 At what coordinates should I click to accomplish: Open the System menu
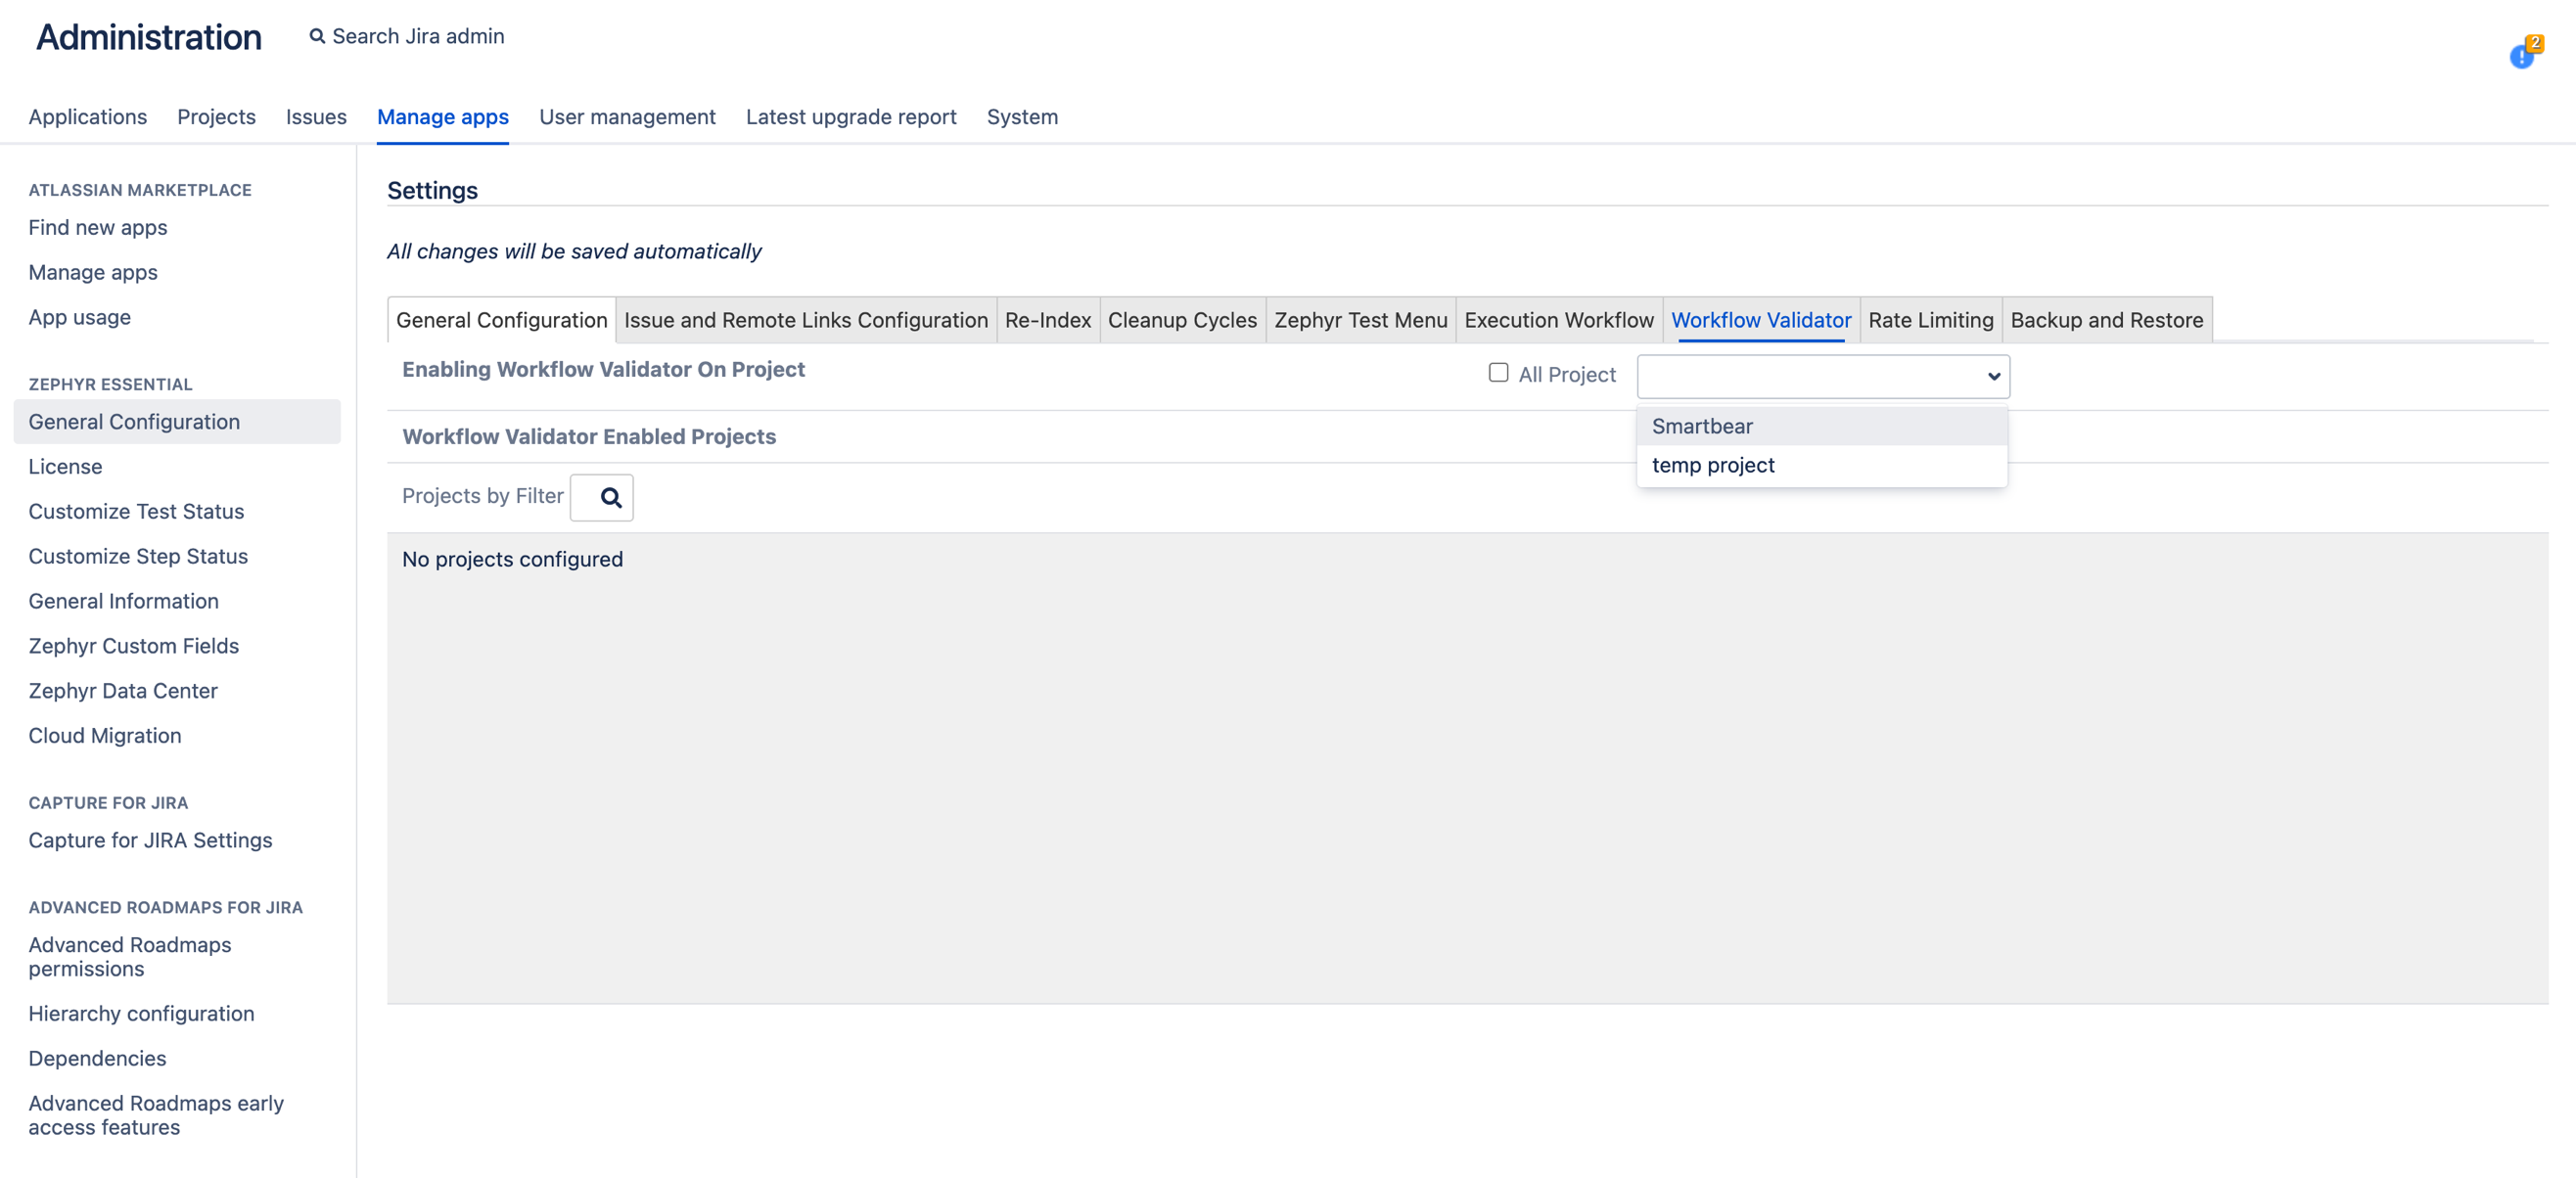pos(1022,116)
